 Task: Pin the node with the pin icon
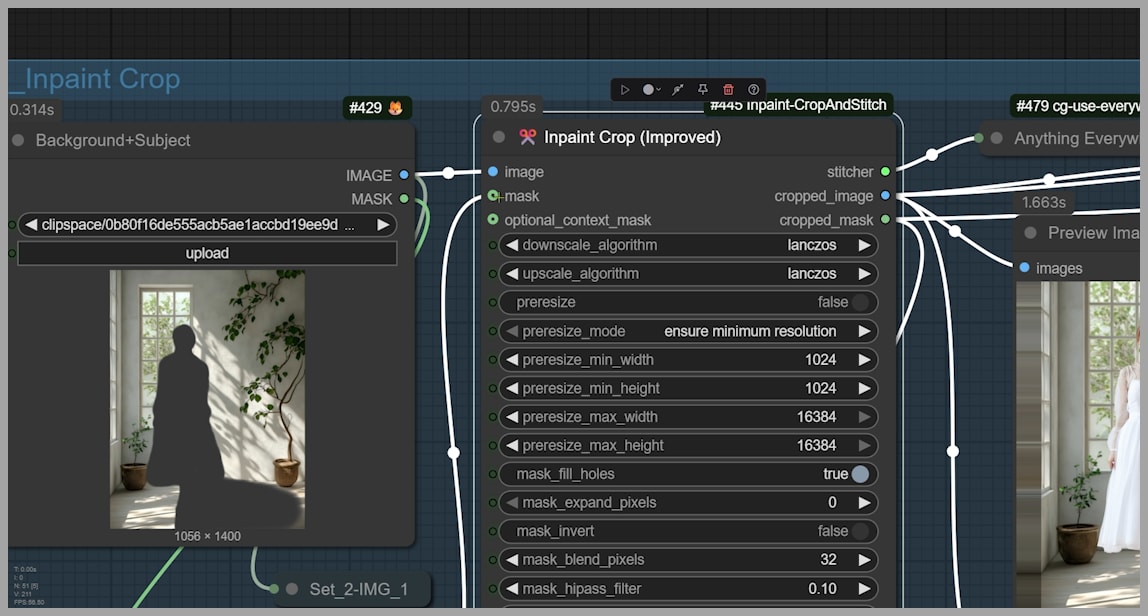coord(703,90)
